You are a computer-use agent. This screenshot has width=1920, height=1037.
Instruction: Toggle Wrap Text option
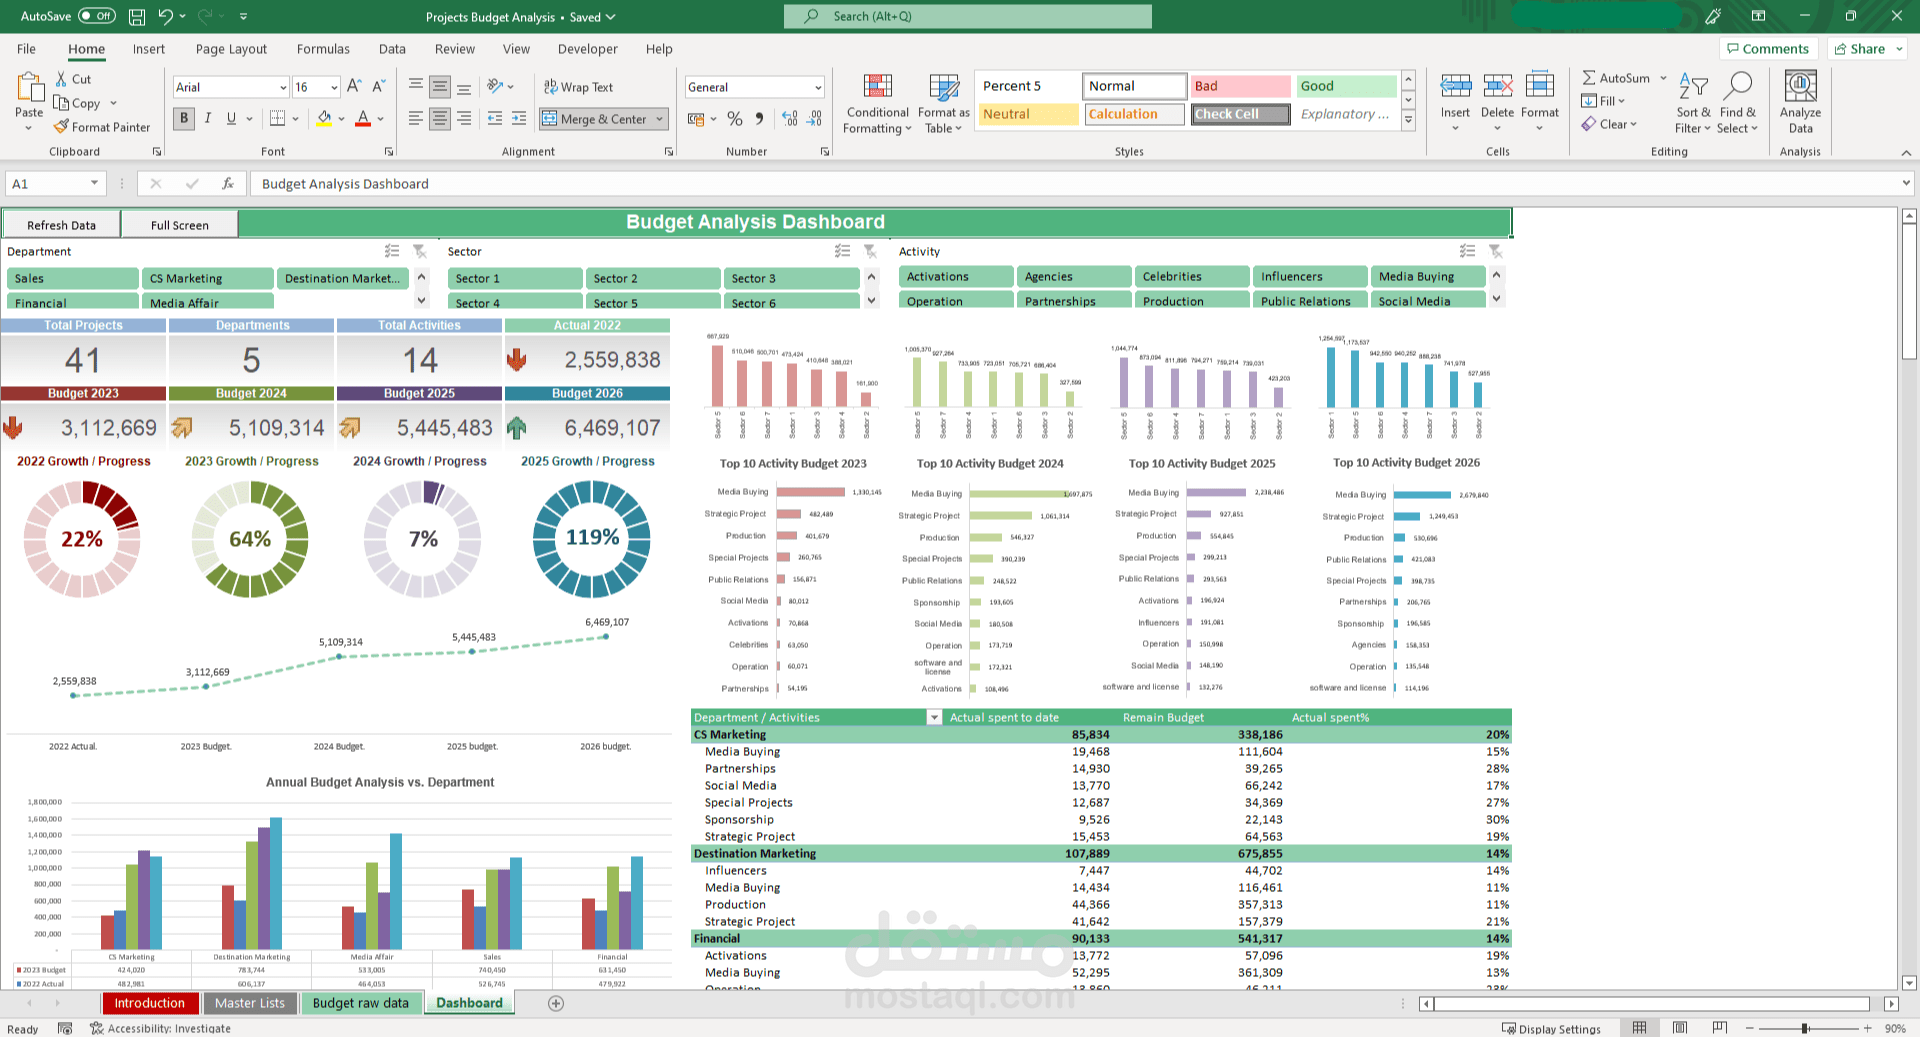[579, 87]
